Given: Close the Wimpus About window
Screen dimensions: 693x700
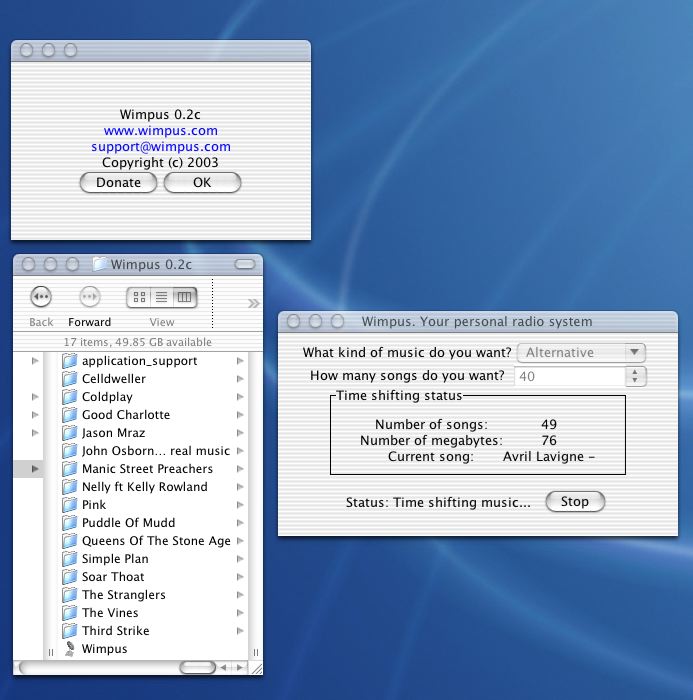Looking at the screenshot, I should click(26, 50).
